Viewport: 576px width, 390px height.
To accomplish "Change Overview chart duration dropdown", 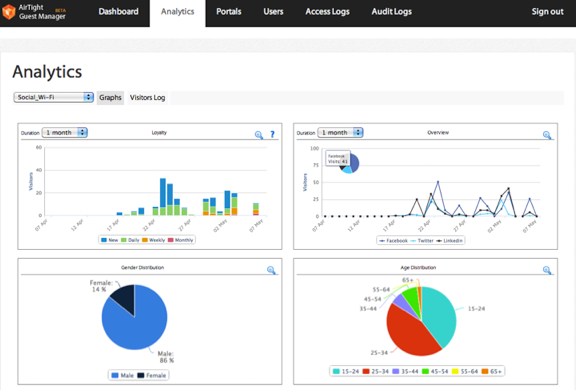I will click(341, 133).
